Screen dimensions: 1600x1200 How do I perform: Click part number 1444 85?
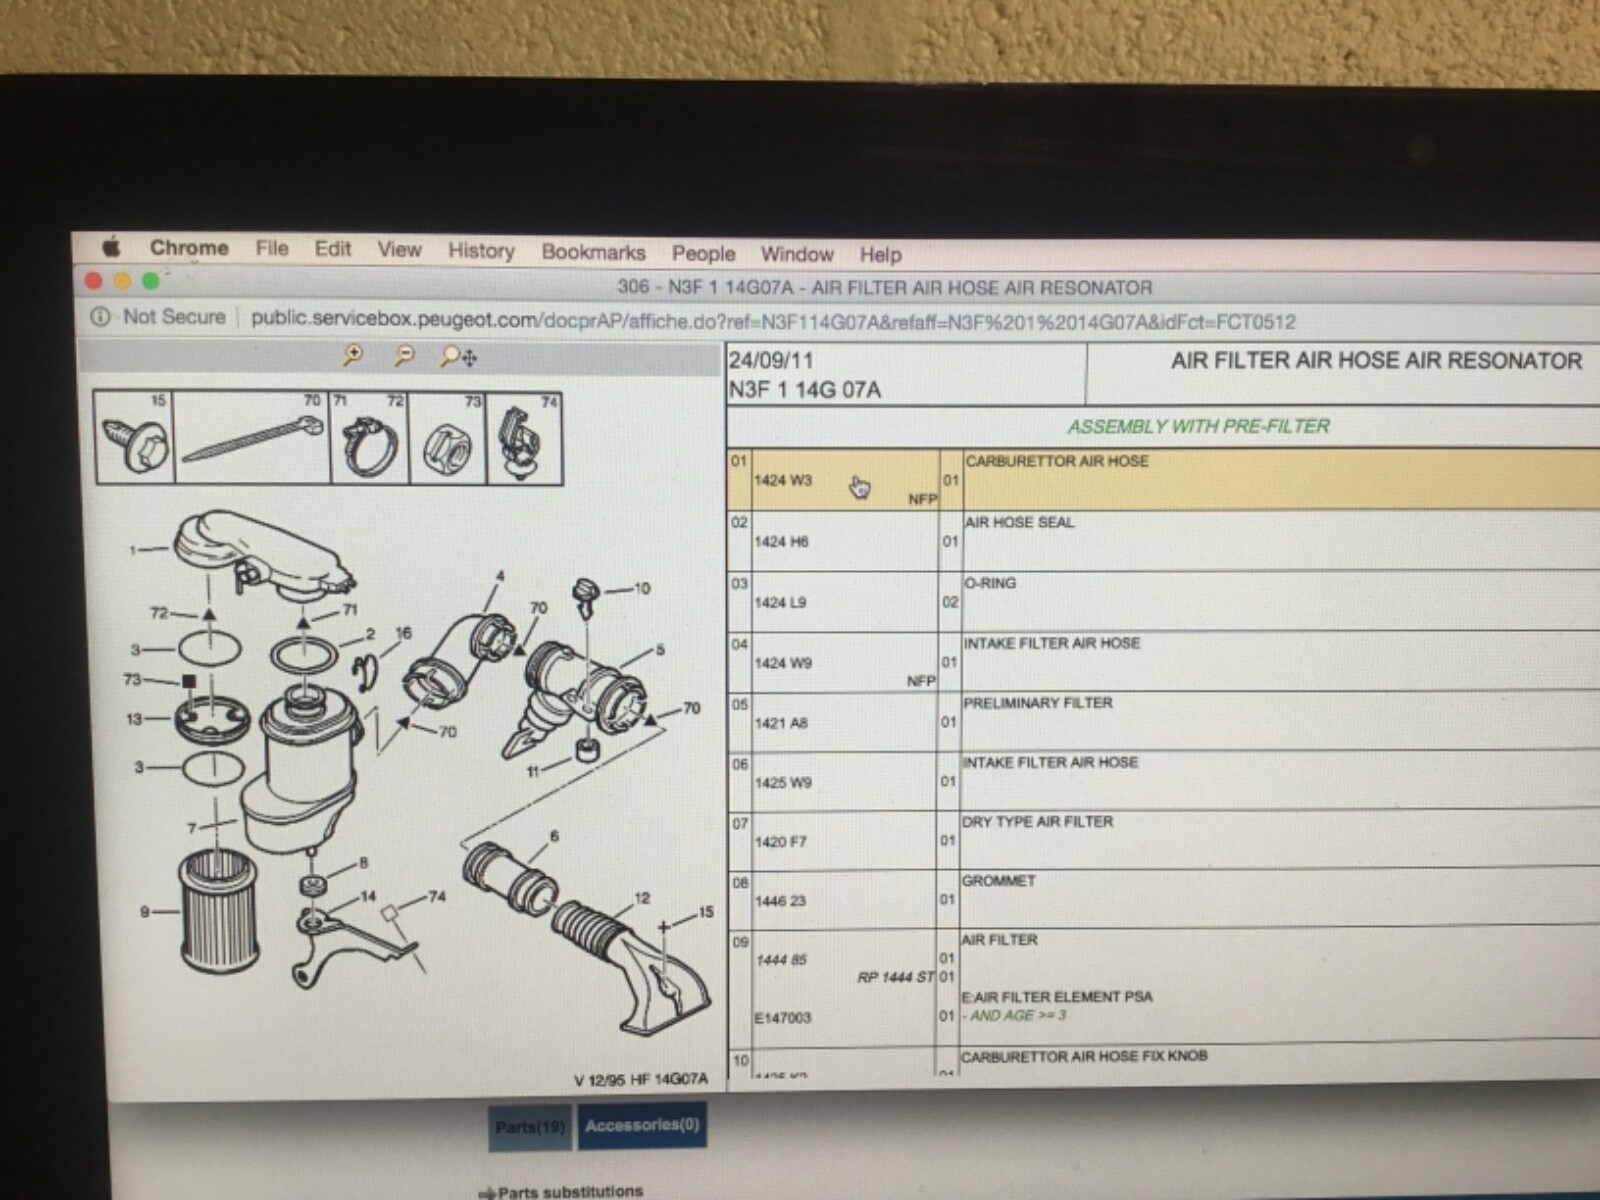tap(781, 959)
